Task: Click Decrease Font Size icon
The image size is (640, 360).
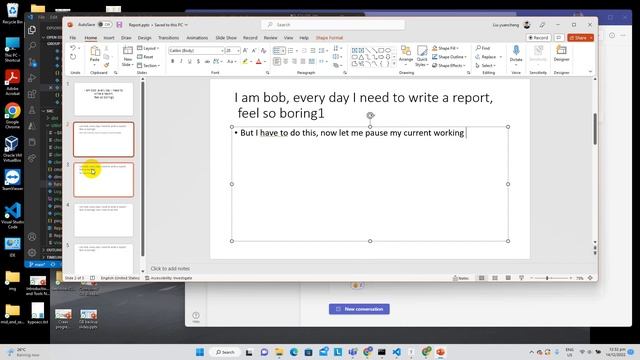Action: [254, 50]
